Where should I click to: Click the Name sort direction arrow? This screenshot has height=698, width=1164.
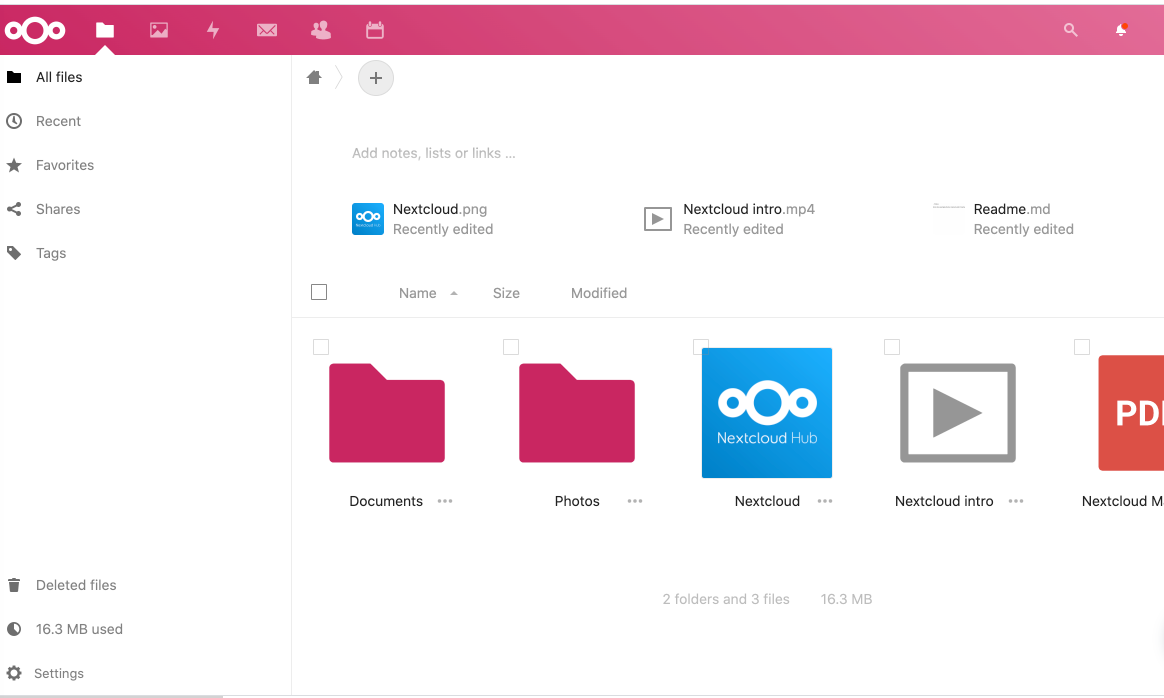[454, 293]
